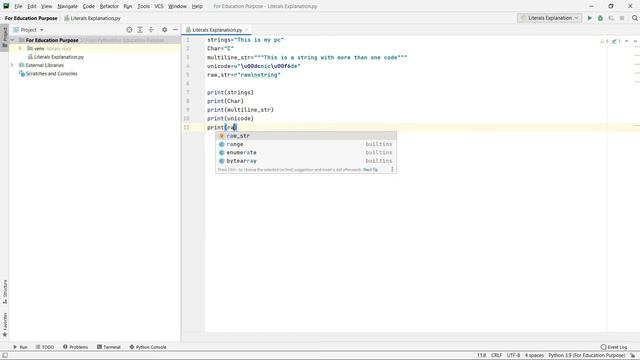Image resolution: width=640 pixels, height=360 pixels.
Task: Open the Code menu
Action: [89, 6]
